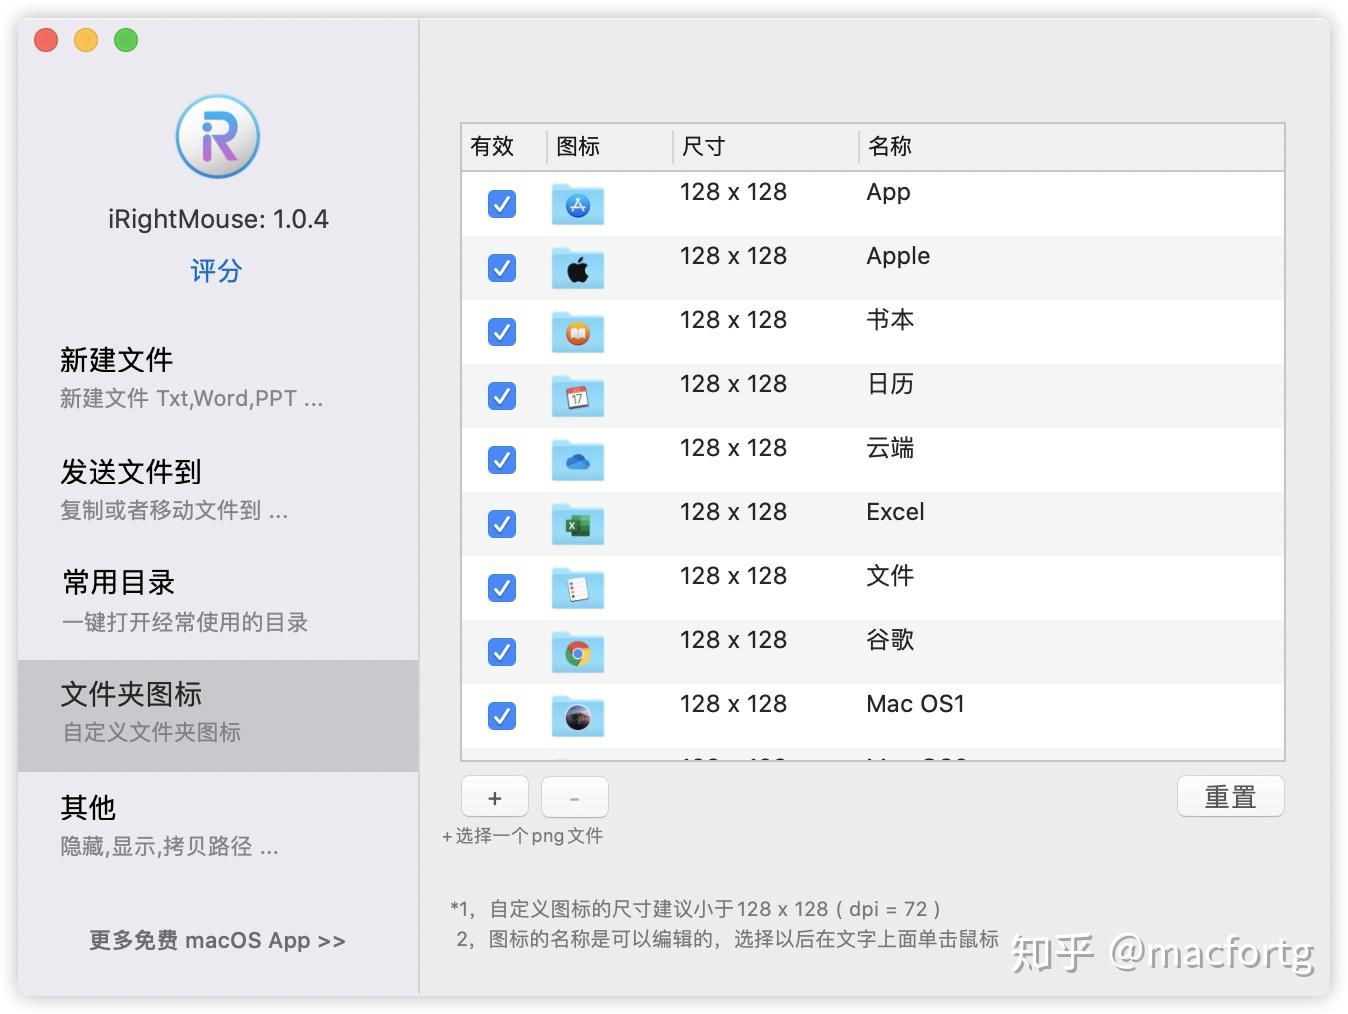Click the 文件 notes folder icon
The image size is (1348, 1014).
pyautogui.click(x=577, y=588)
